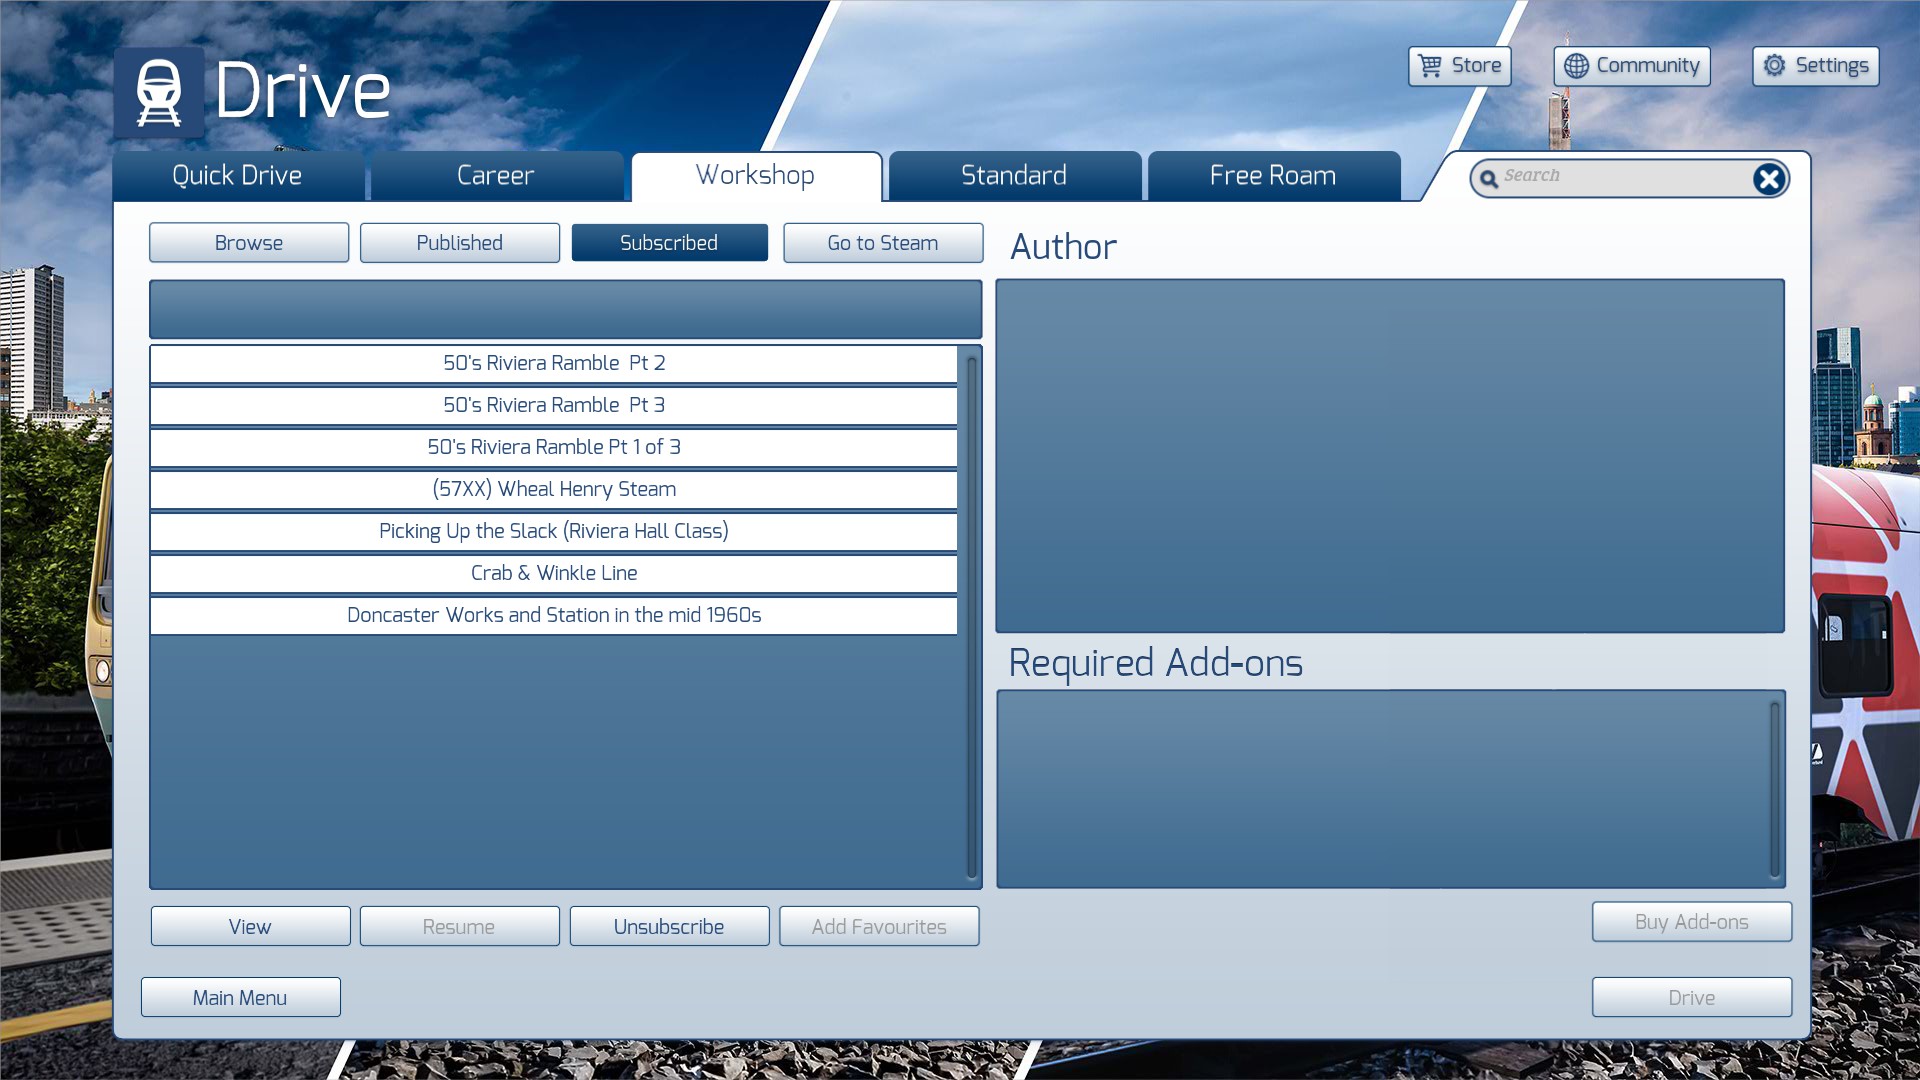
Task: Open the Store shopping cart icon
Action: [1430, 66]
